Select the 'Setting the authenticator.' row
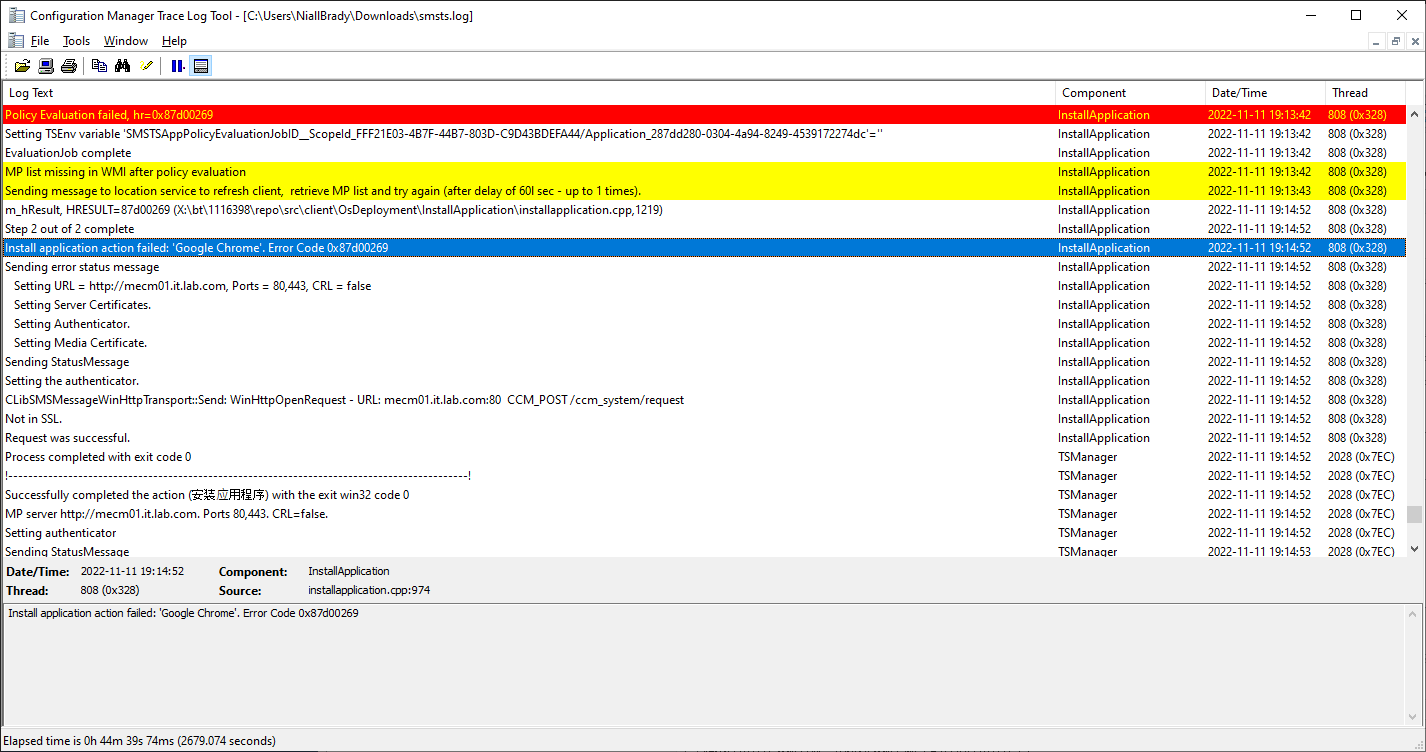 pyautogui.click(x=704, y=381)
